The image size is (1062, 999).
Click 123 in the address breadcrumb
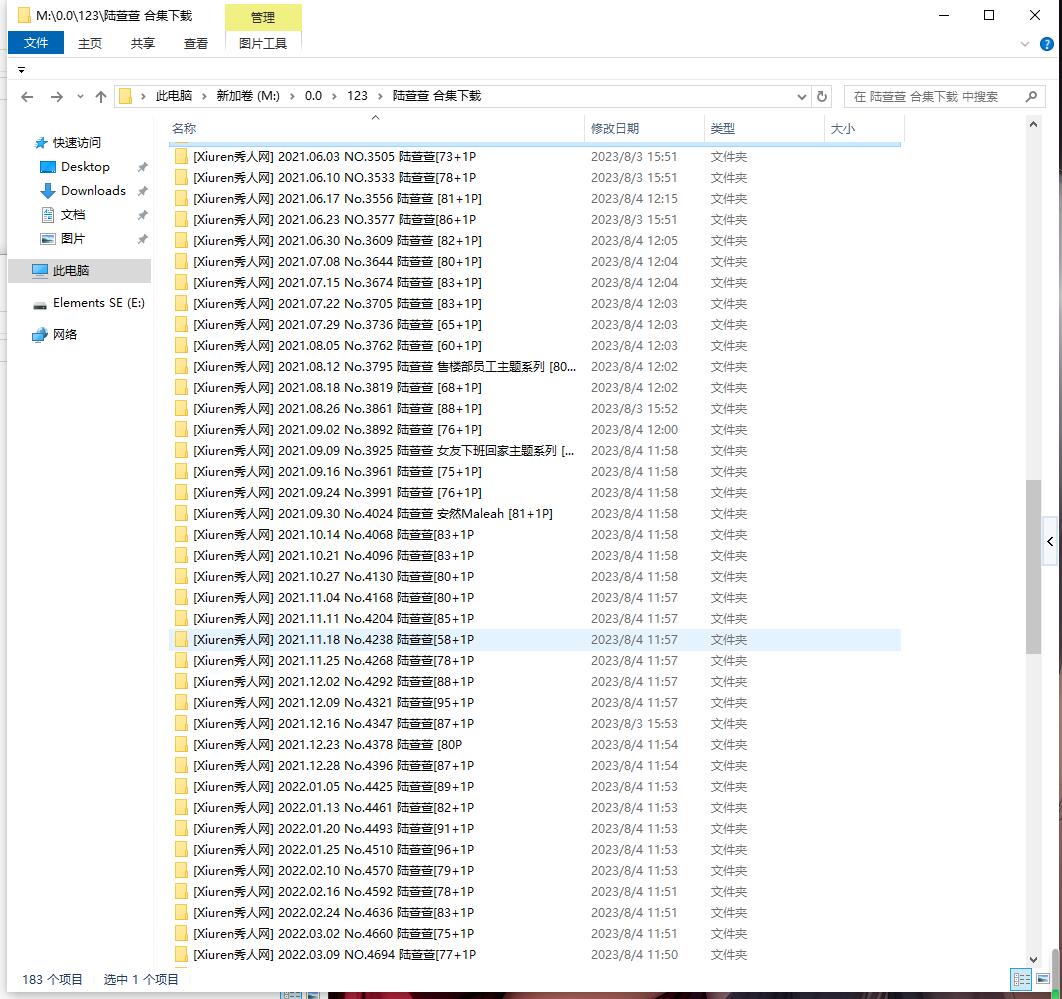[357, 96]
